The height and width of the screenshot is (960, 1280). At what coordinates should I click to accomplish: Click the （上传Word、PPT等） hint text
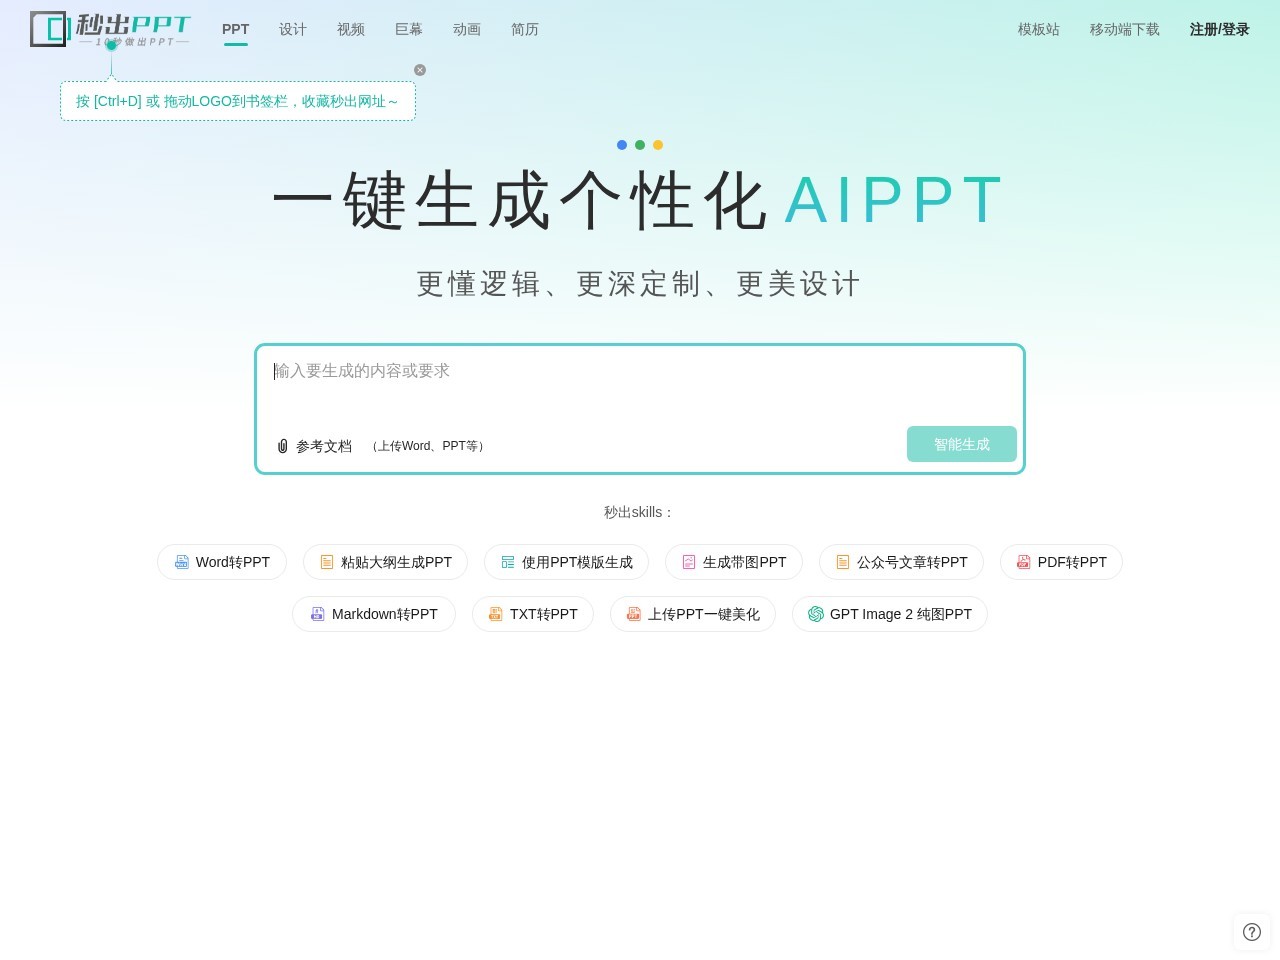tap(428, 446)
